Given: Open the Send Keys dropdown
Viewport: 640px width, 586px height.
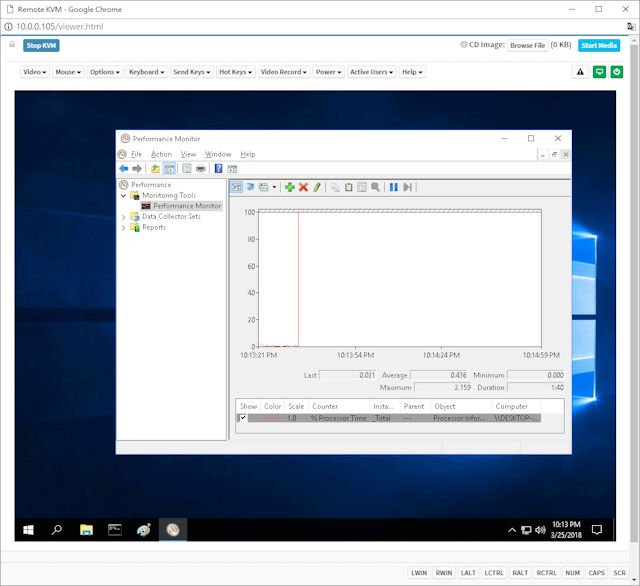Looking at the screenshot, I should 191,72.
